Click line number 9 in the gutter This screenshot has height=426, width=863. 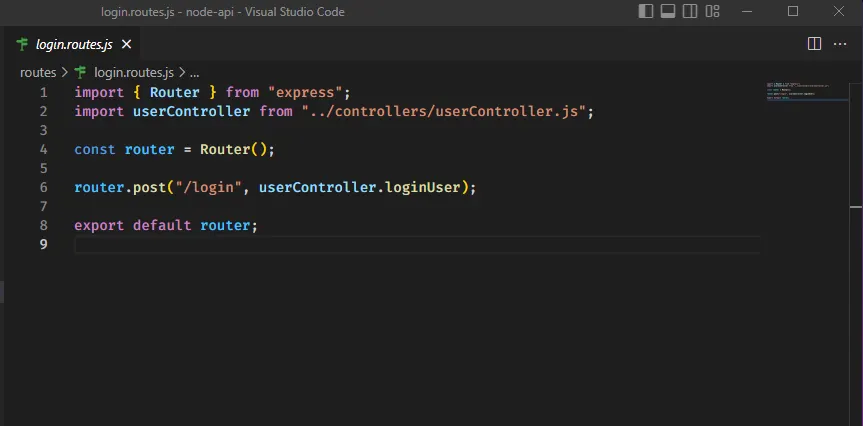point(43,244)
